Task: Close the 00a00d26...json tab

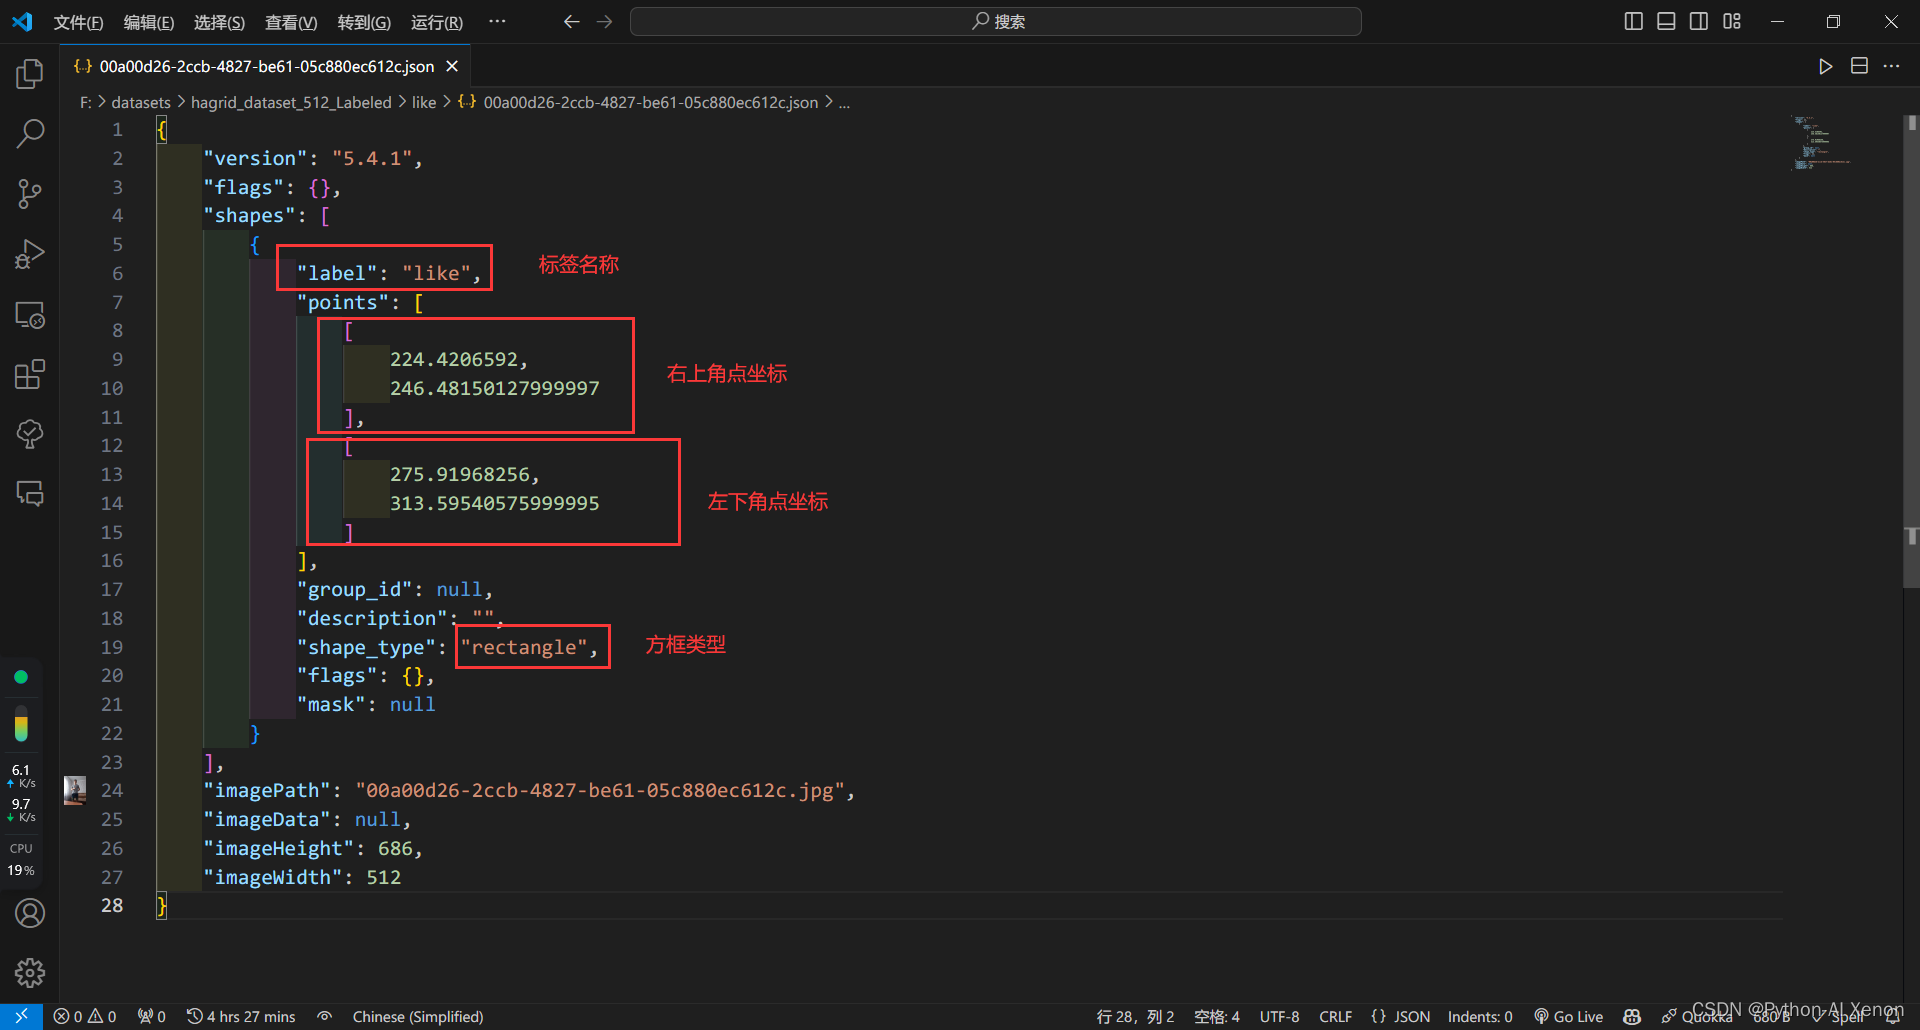Action: pos(452,66)
